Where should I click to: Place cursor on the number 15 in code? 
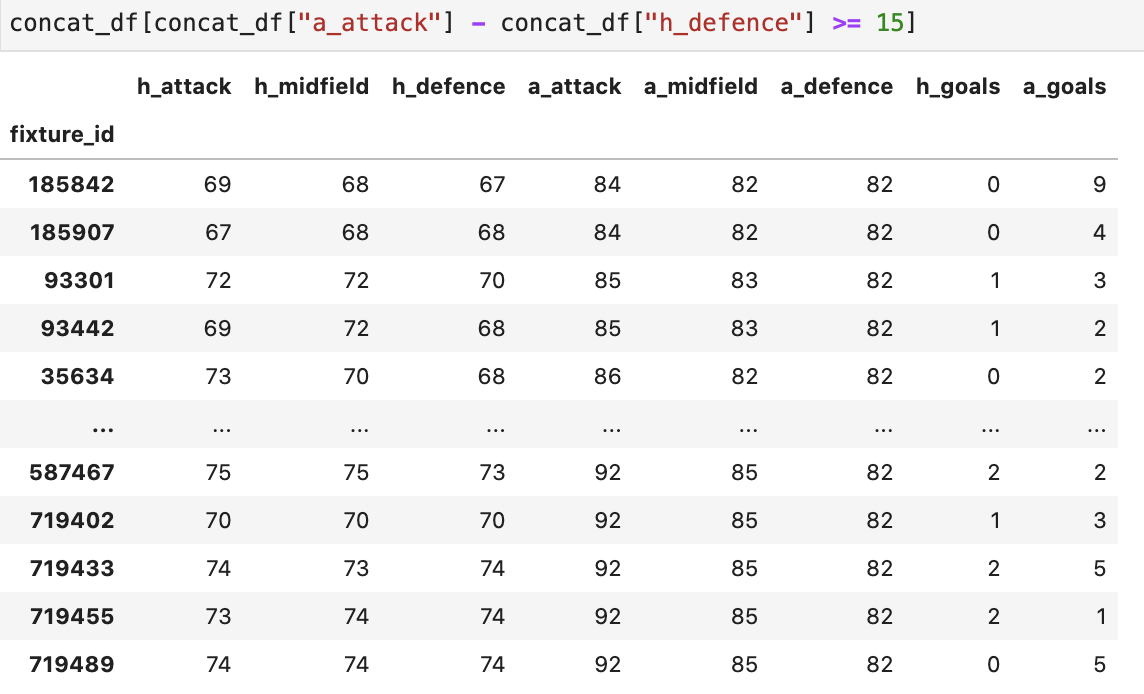(889, 23)
